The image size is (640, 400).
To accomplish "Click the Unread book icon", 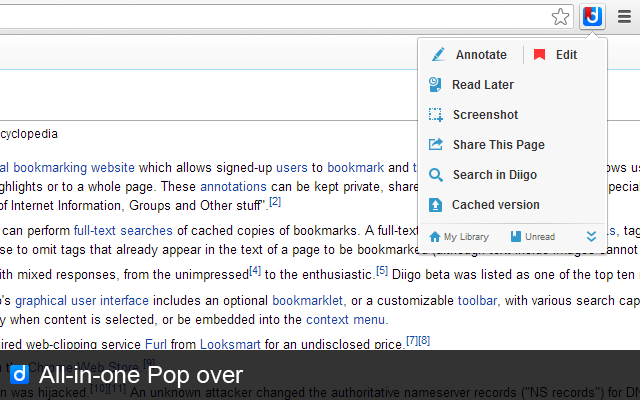I will (x=516, y=236).
